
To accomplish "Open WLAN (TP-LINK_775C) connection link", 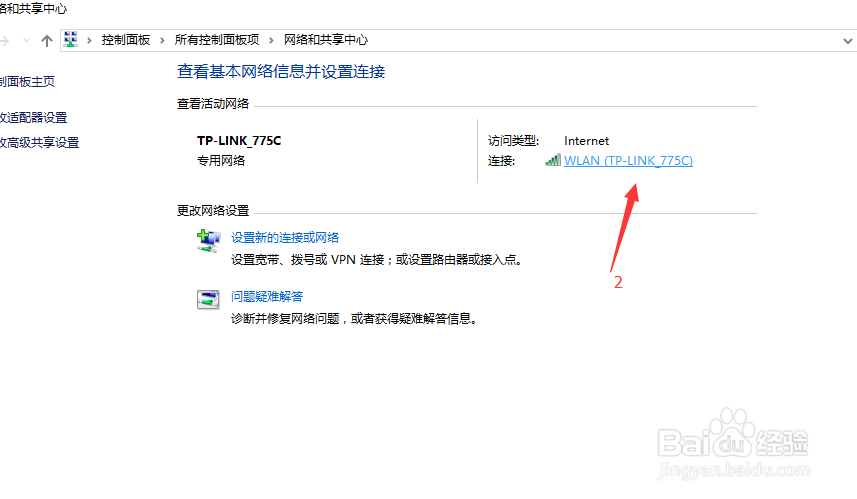I will pos(628,161).
